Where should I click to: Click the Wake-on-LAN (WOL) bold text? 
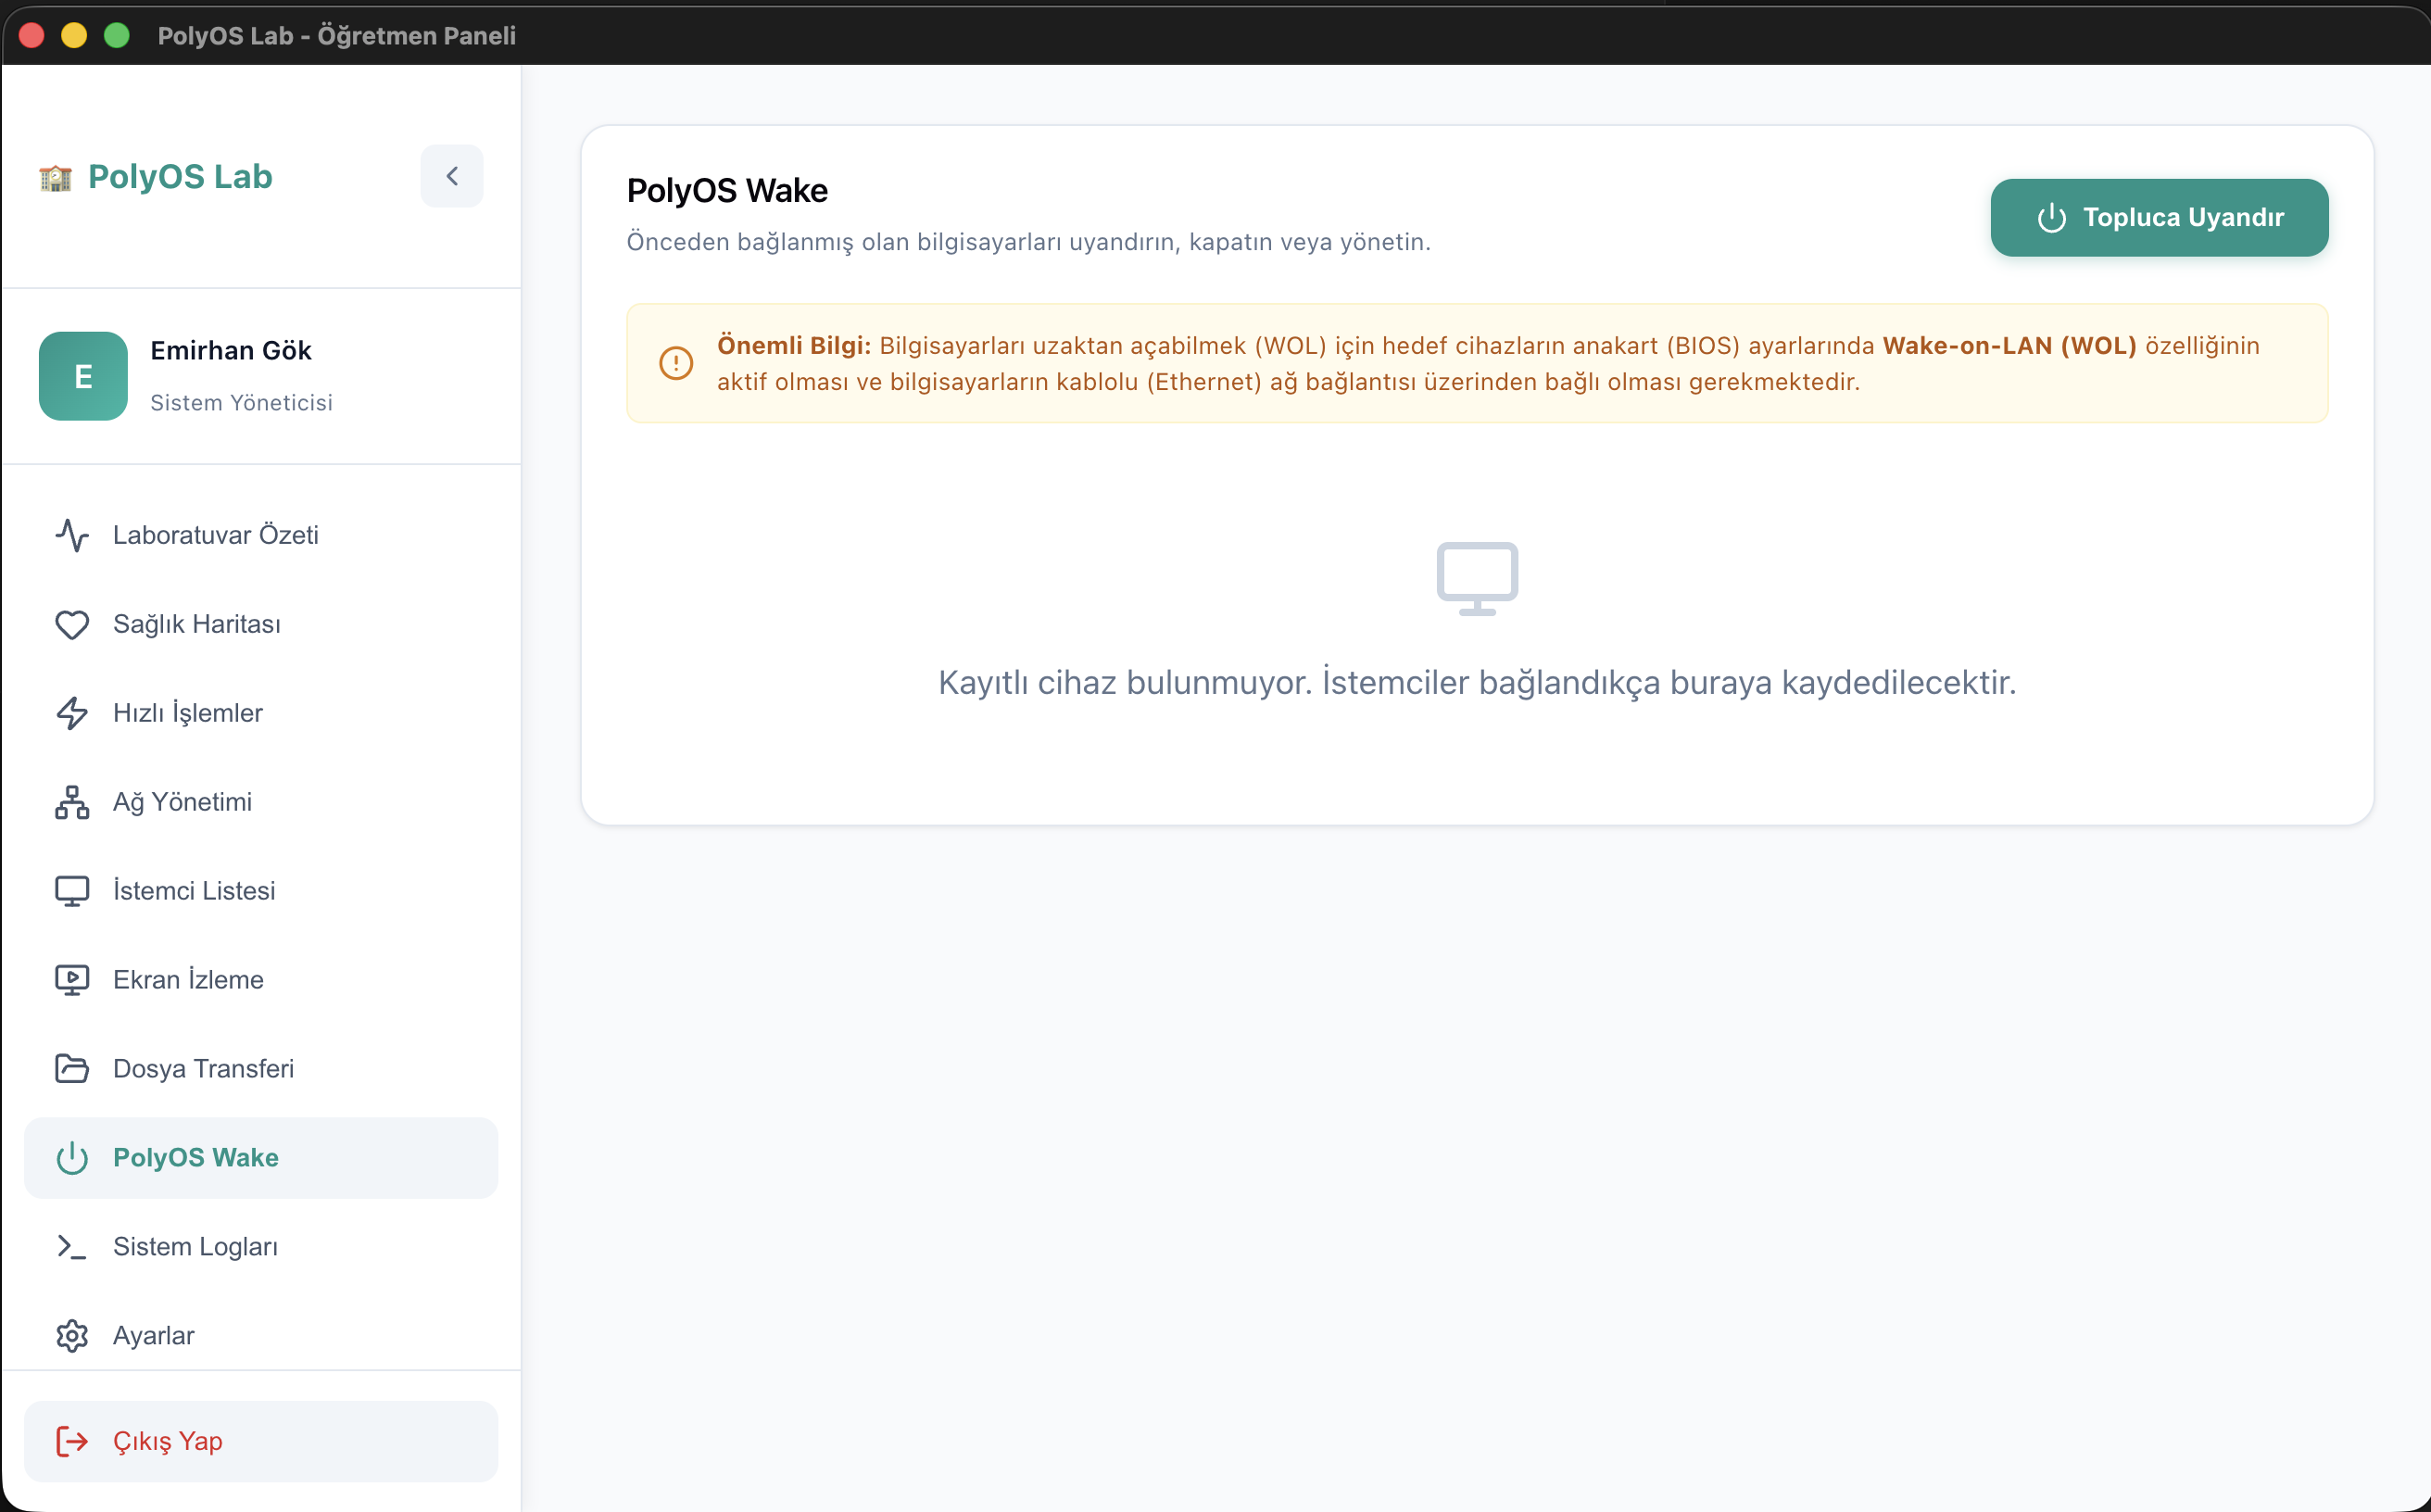(x=2009, y=346)
